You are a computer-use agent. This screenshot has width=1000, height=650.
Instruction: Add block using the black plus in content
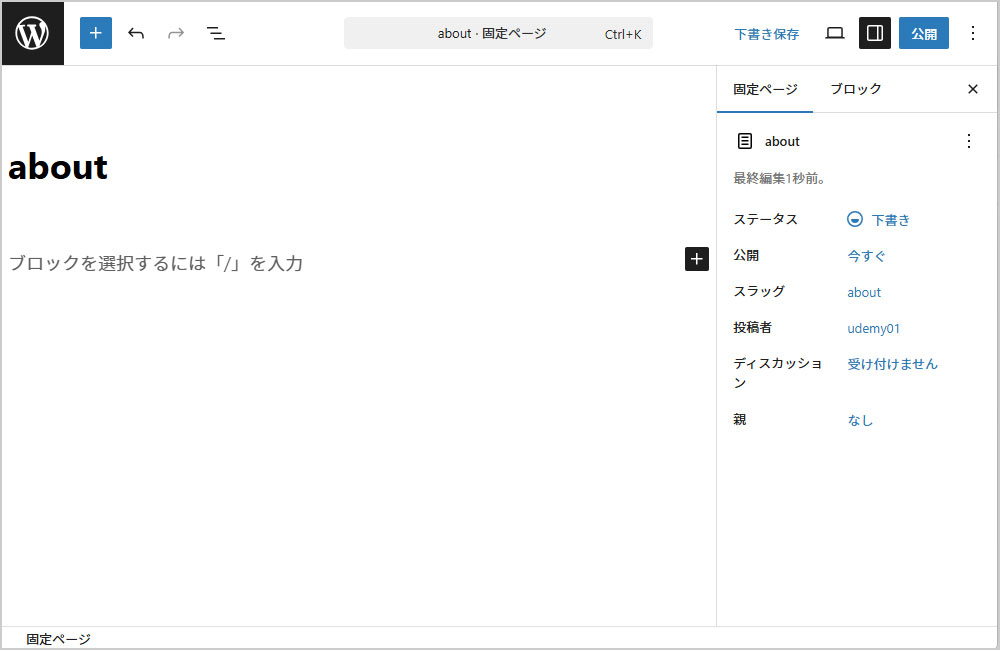click(x=697, y=259)
